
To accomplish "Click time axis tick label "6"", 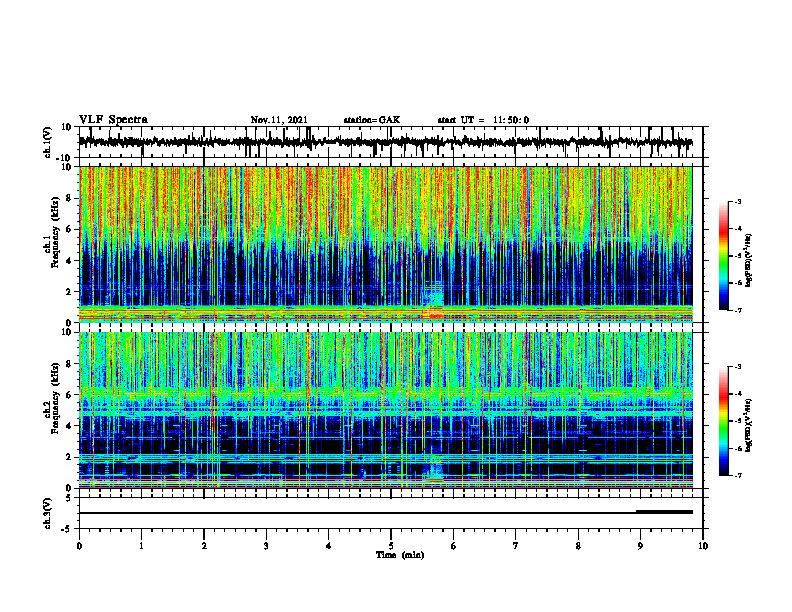I will pyautogui.click(x=454, y=546).
